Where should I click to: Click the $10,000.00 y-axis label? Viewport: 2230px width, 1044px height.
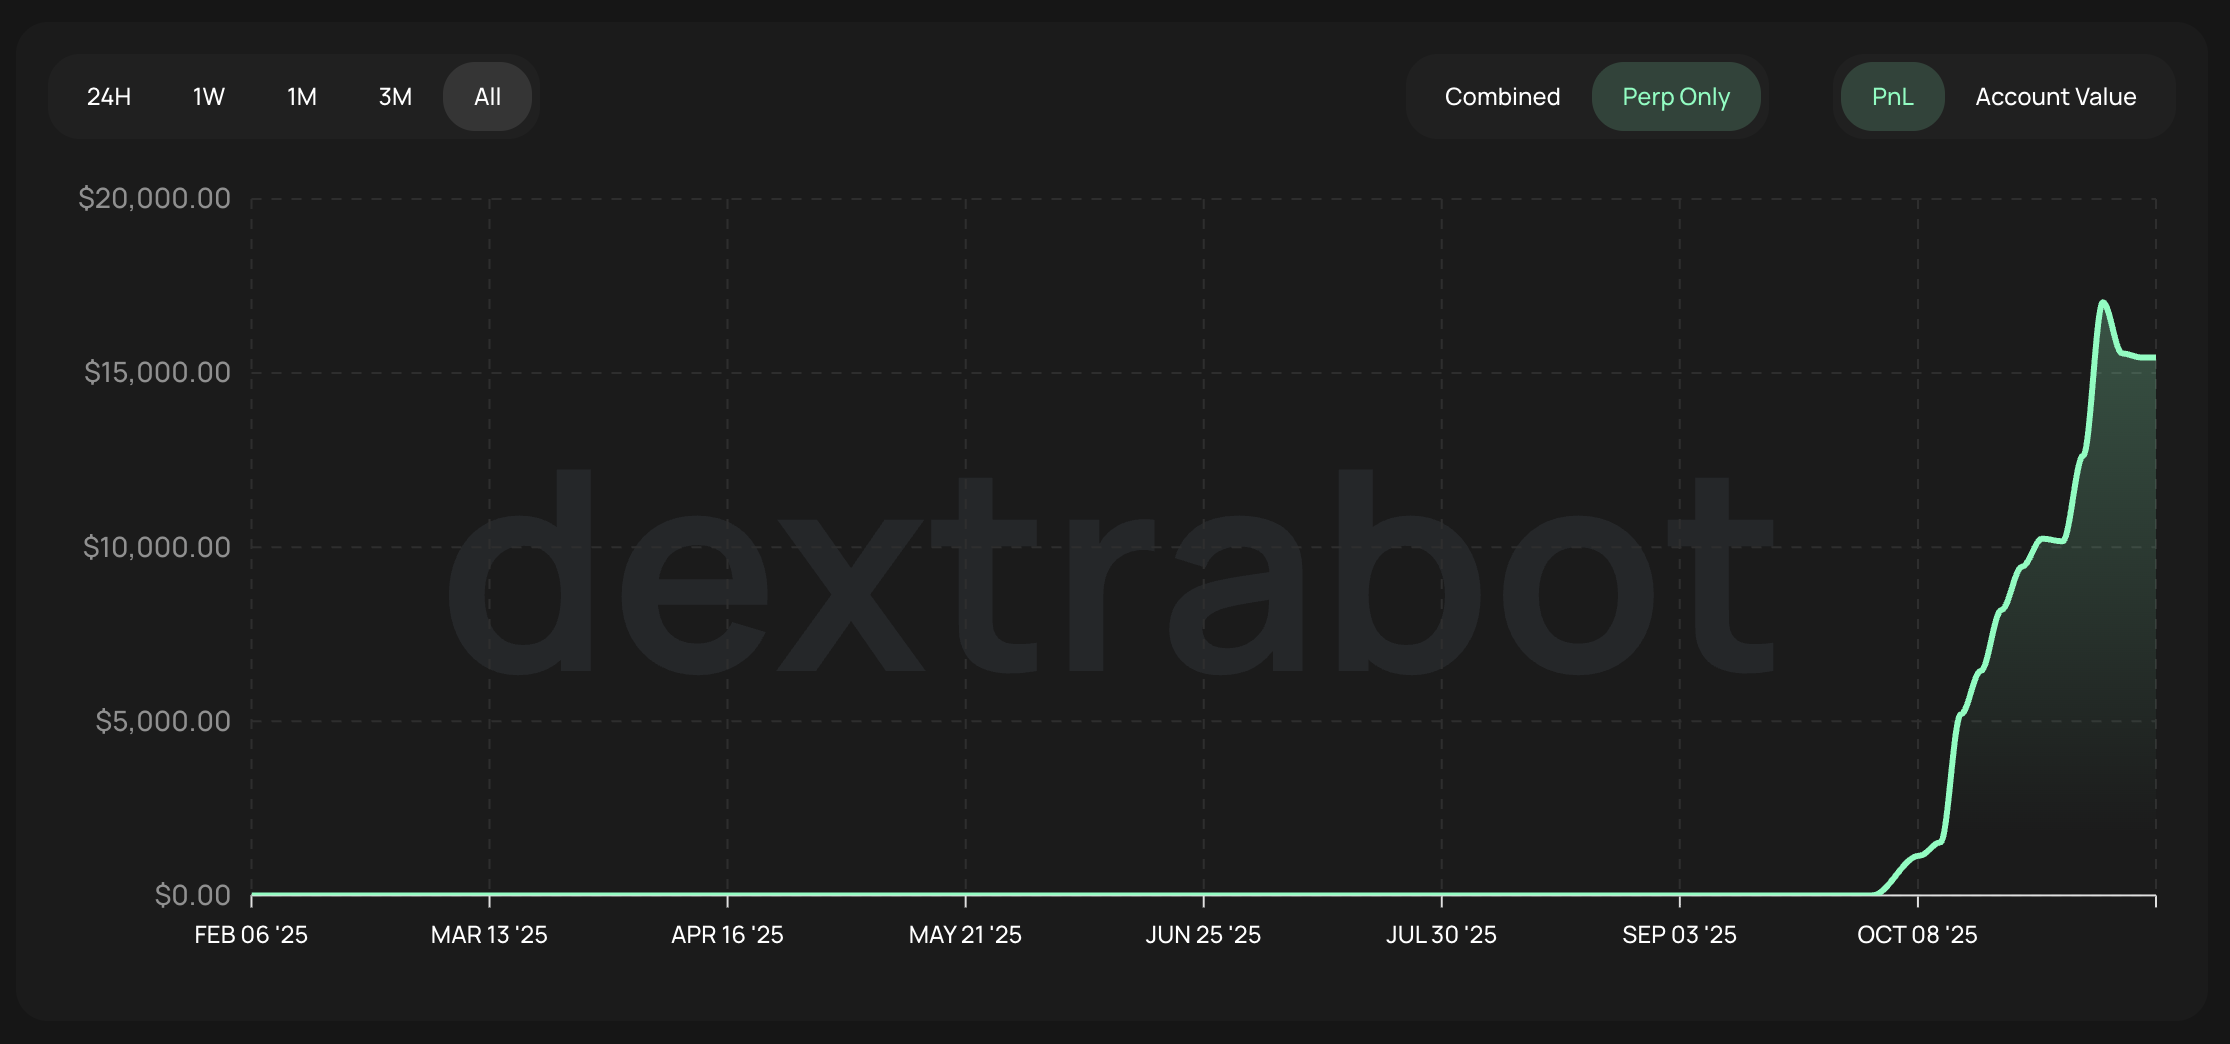[x=157, y=547]
